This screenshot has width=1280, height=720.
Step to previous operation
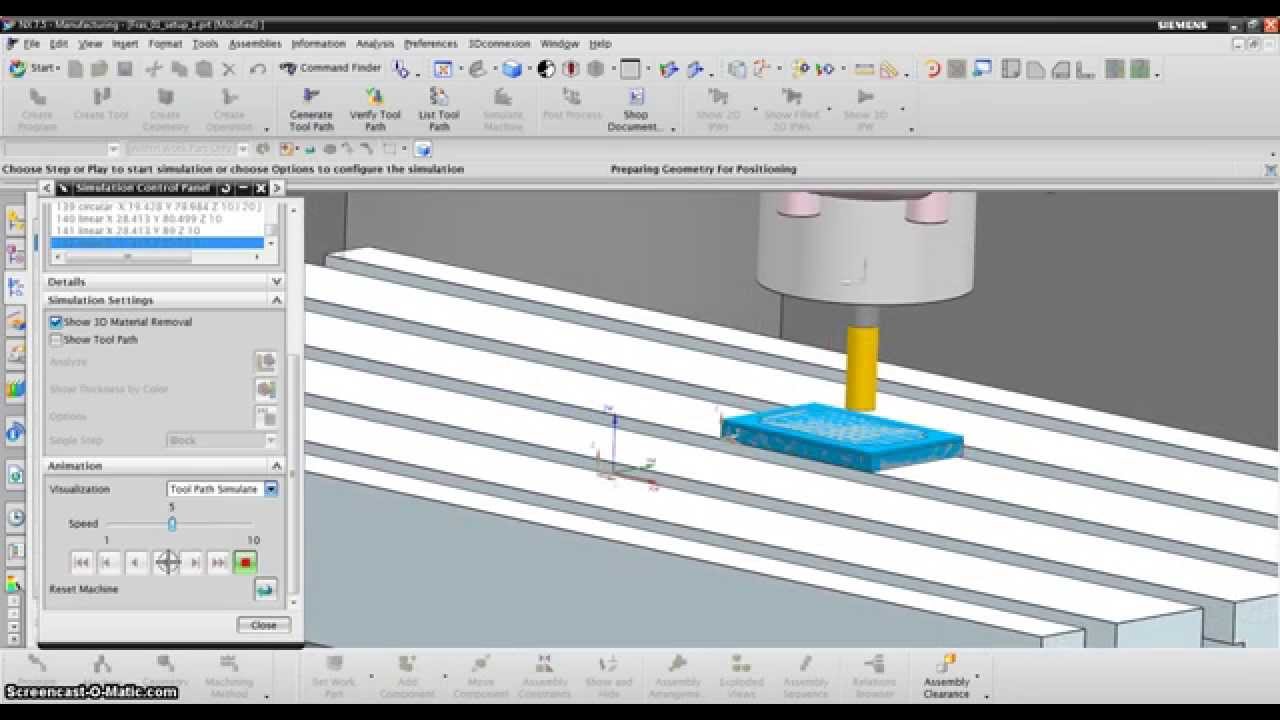click(x=108, y=562)
